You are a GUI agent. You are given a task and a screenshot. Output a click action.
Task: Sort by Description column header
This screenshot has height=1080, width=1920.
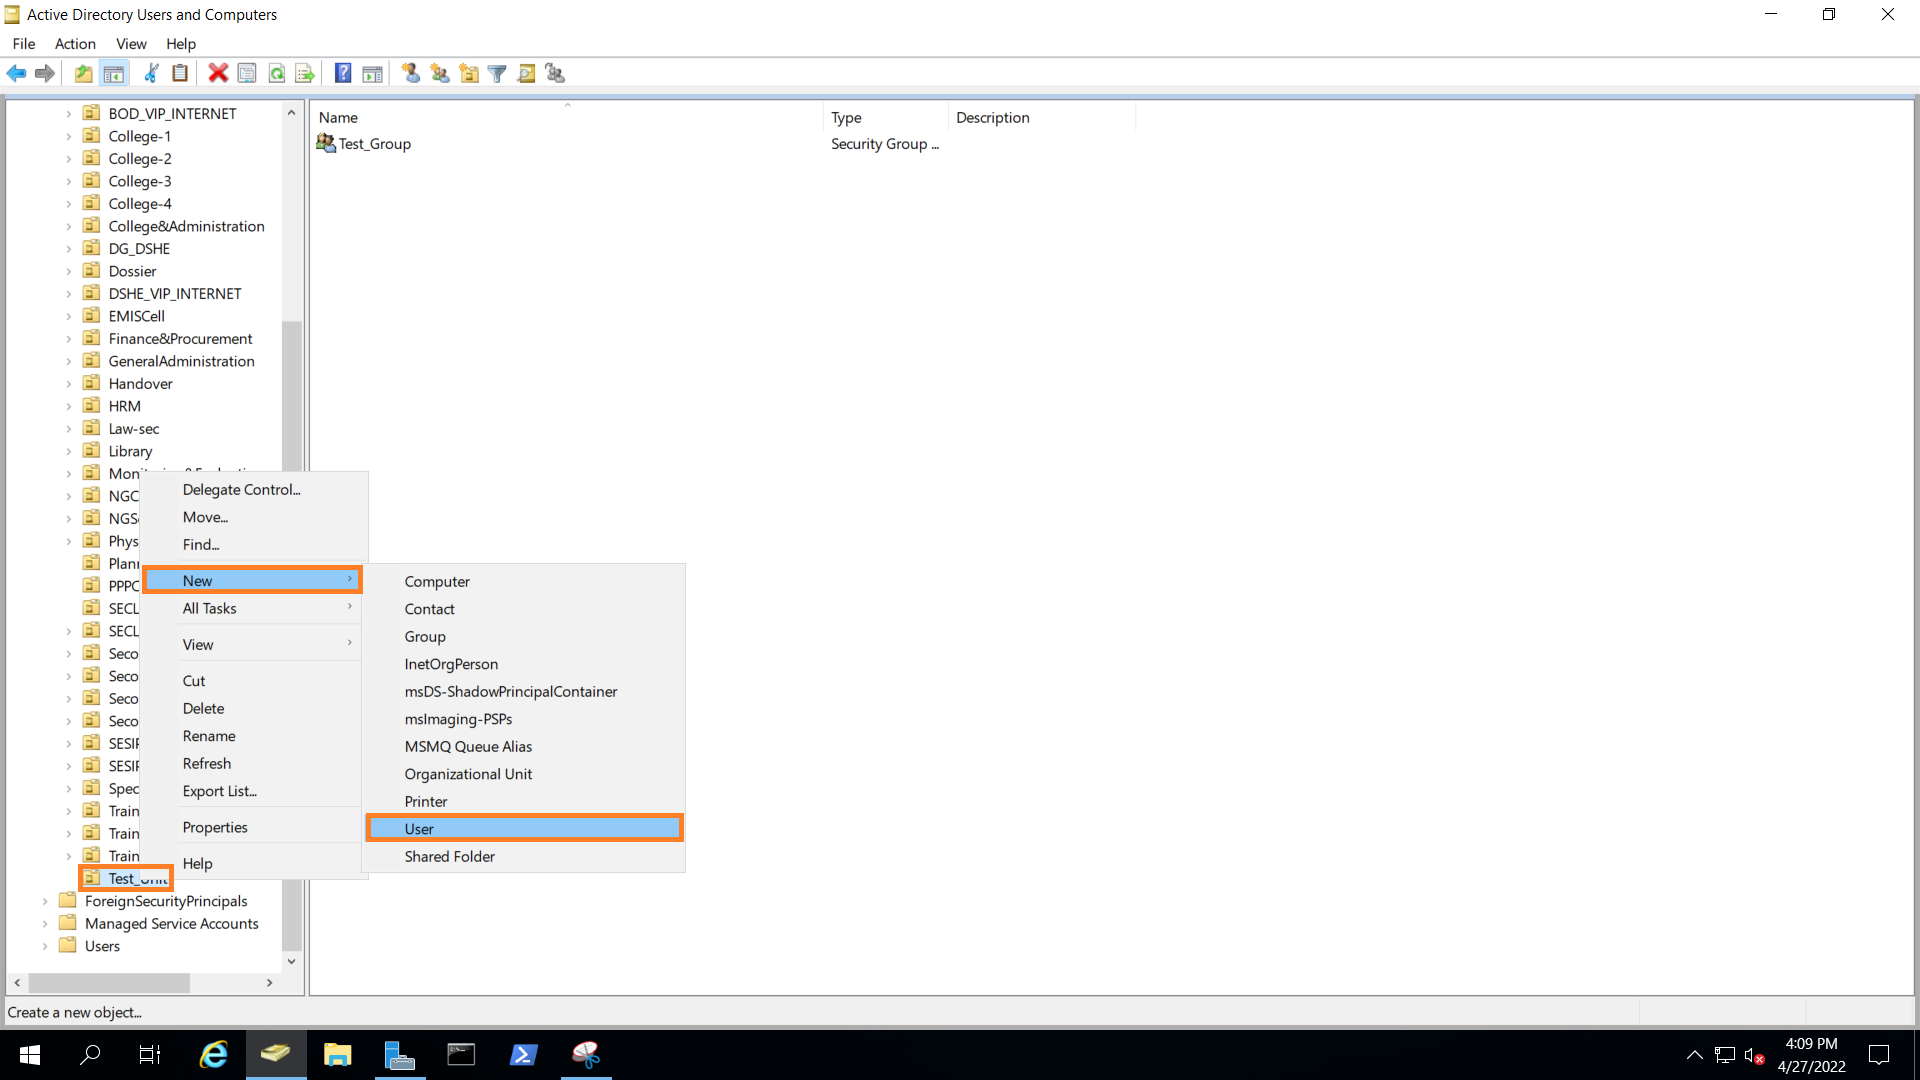[x=1041, y=117]
